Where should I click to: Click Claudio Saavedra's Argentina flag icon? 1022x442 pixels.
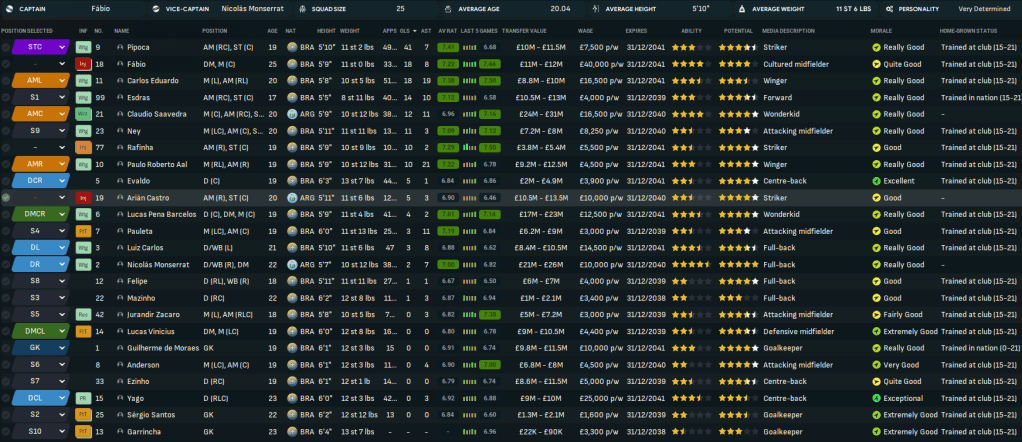pyautogui.click(x=291, y=114)
